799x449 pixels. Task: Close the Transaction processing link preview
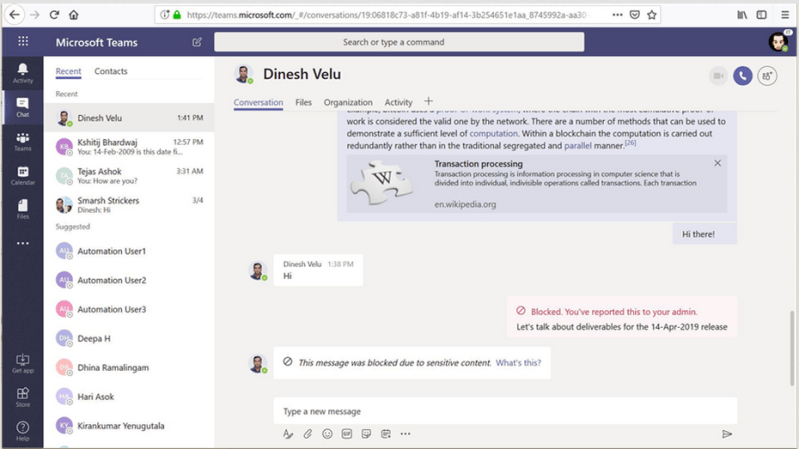717,163
